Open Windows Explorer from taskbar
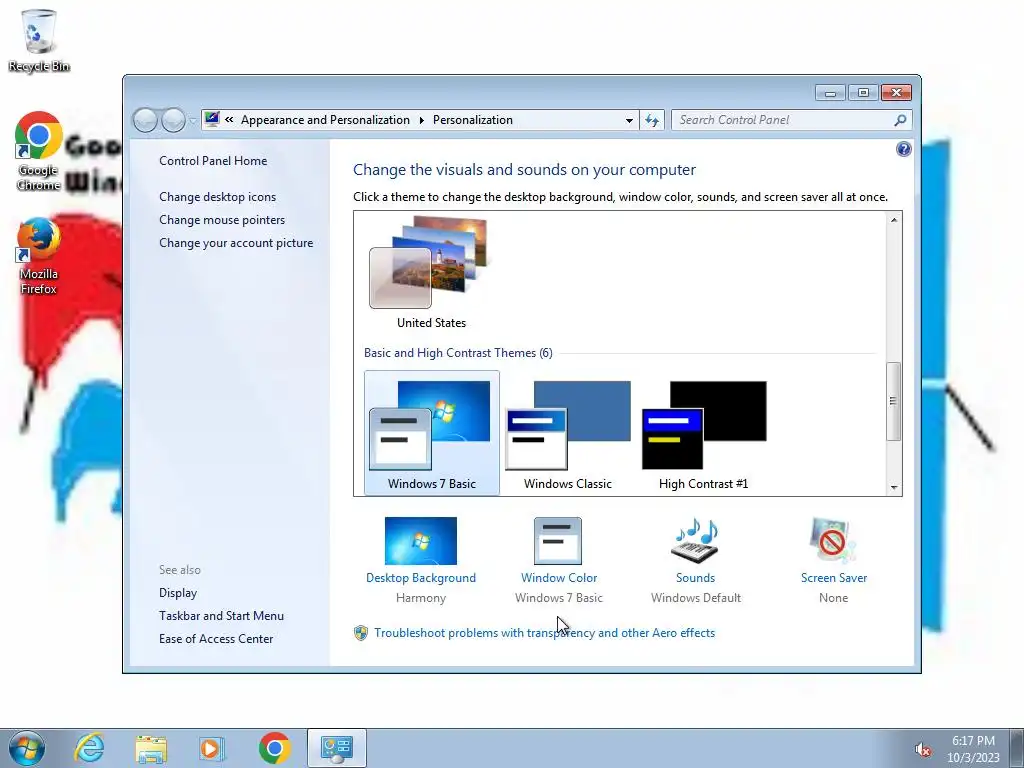 tap(151, 748)
